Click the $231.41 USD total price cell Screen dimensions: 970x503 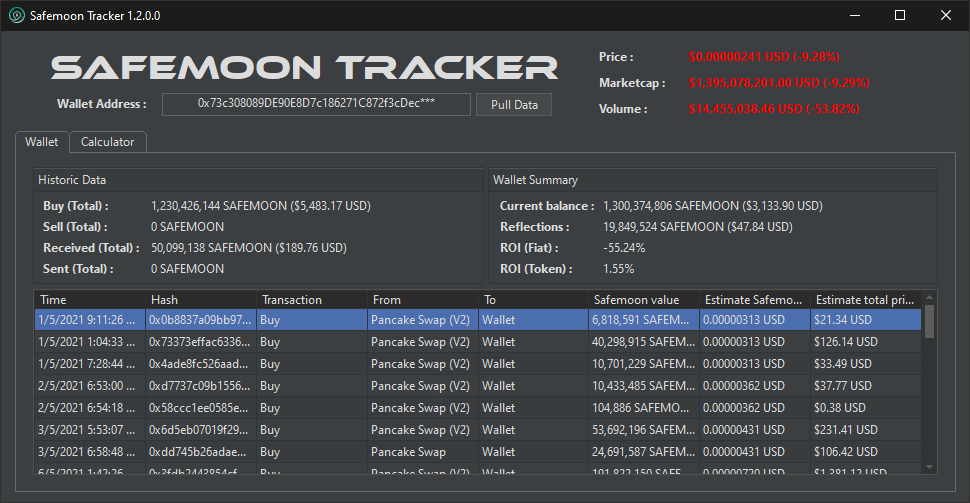click(x=866, y=429)
